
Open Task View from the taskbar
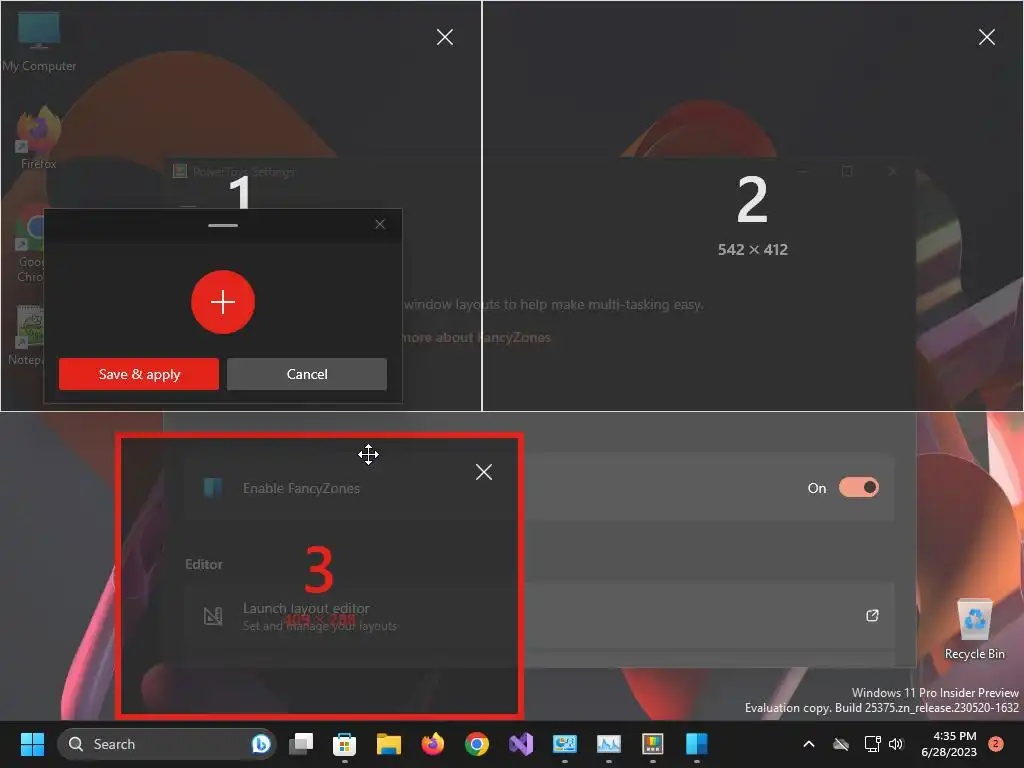click(x=301, y=744)
